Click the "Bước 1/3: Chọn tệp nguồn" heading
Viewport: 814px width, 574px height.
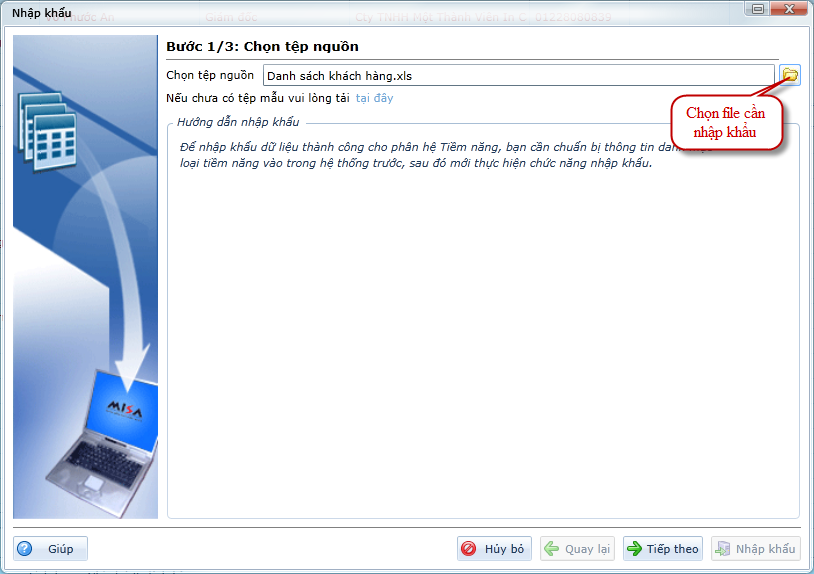pyautogui.click(x=262, y=46)
